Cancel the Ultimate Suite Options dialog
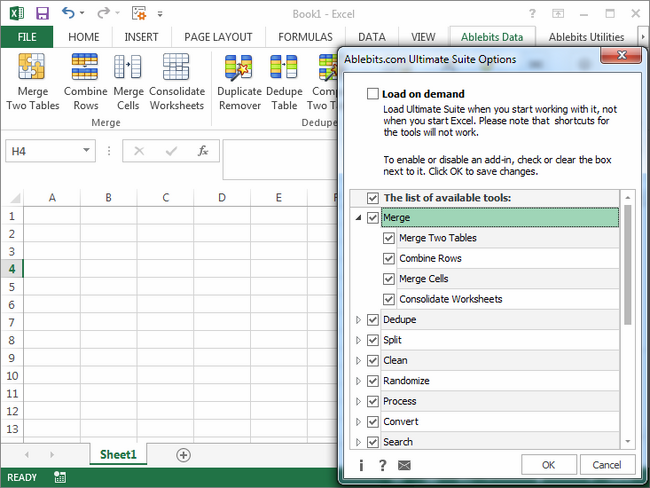The width and height of the screenshot is (650, 488). (607, 465)
